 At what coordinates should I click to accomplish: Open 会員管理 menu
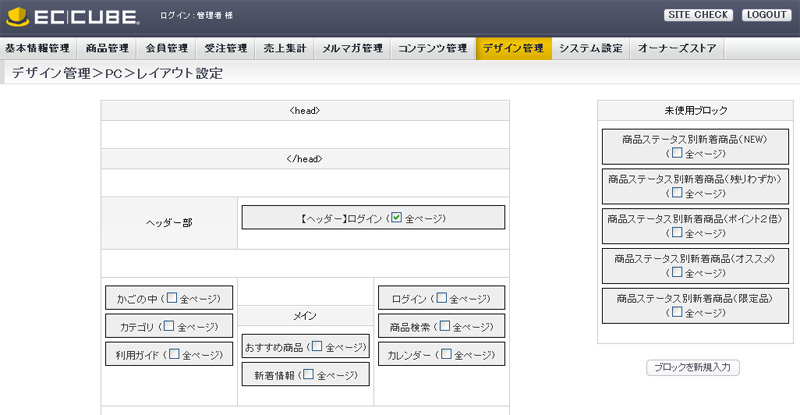(x=167, y=48)
